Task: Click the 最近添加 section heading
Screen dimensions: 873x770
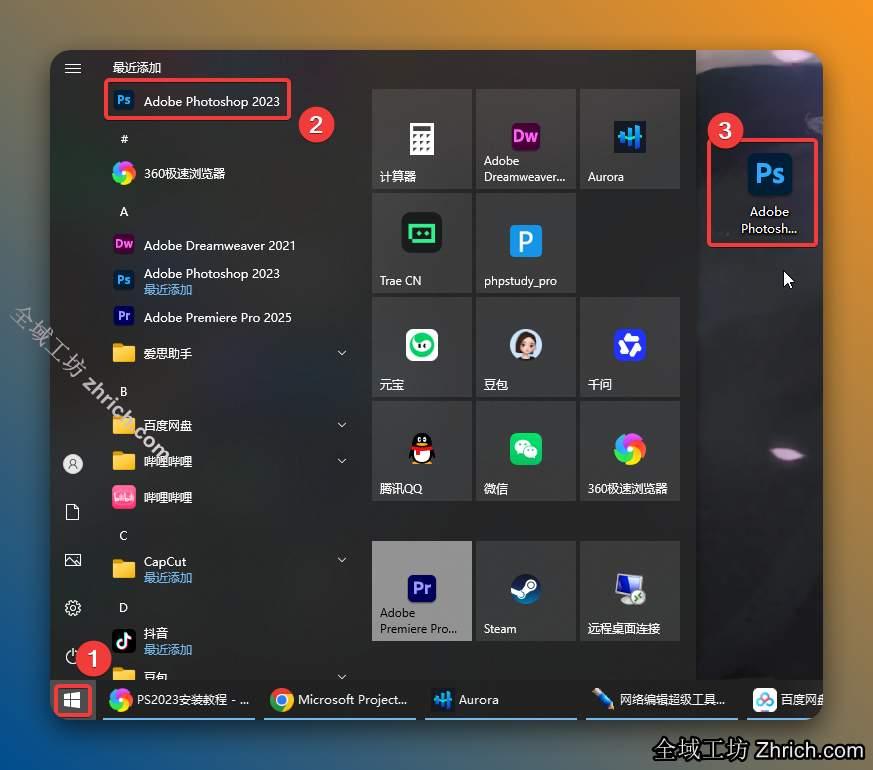Action: pyautogui.click(x=136, y=68)
